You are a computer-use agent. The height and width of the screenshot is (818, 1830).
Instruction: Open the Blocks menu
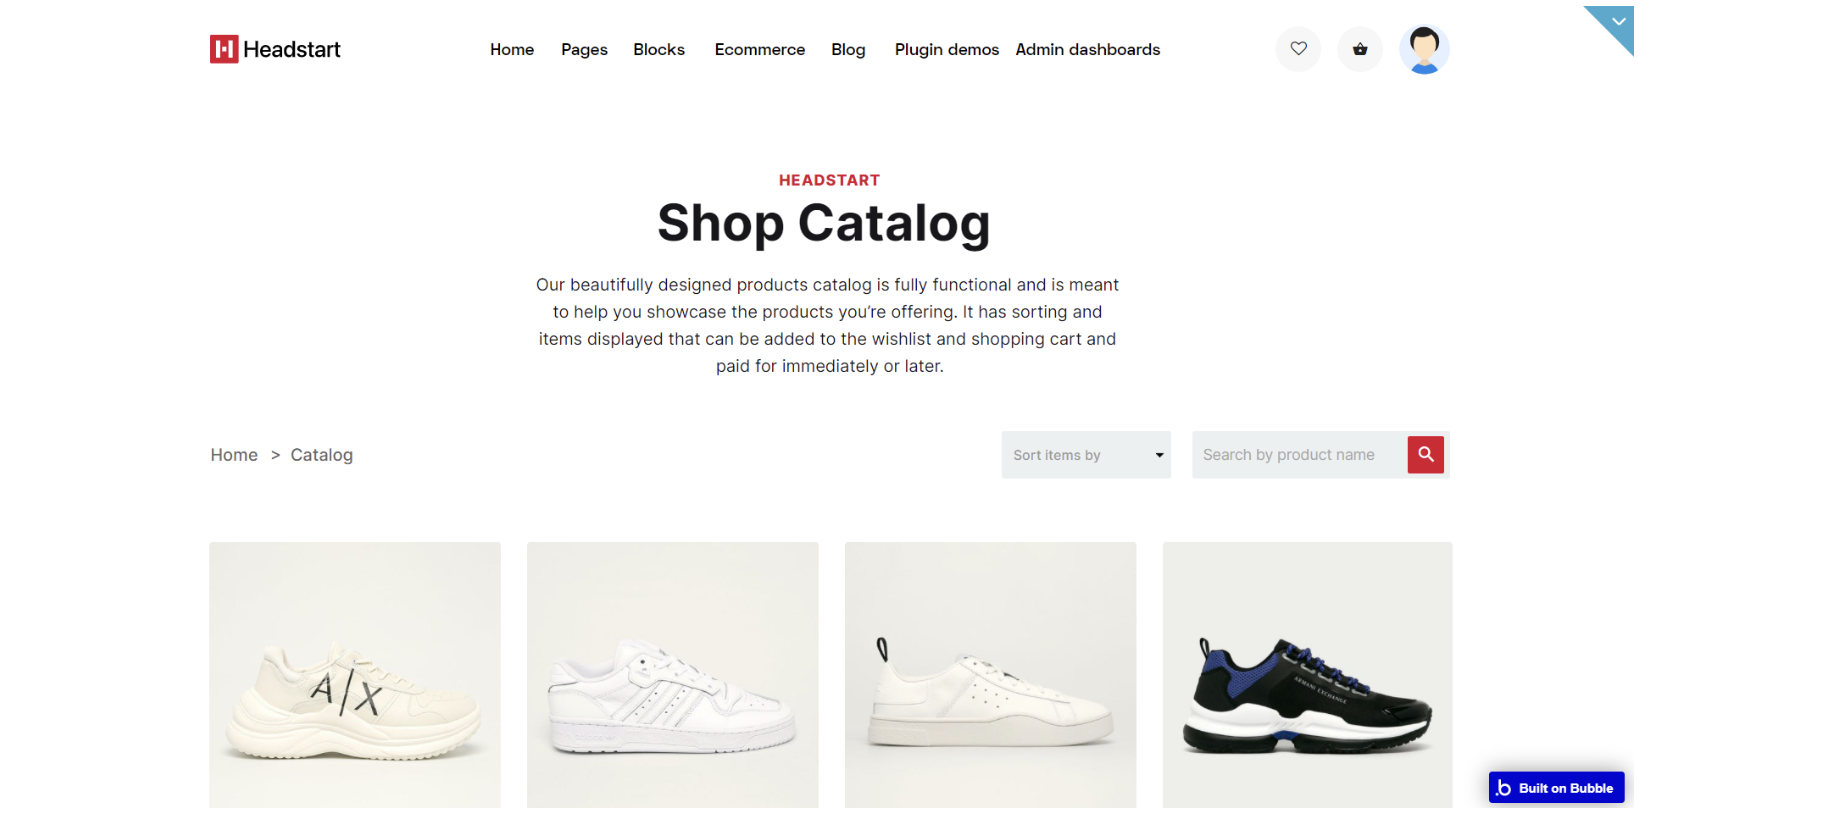point(659,50)
